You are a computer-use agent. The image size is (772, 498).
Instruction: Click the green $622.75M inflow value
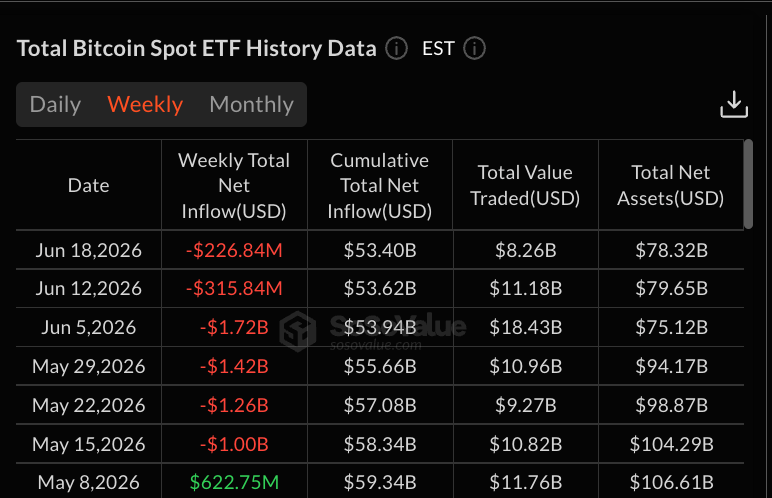(x=234, y=482)
